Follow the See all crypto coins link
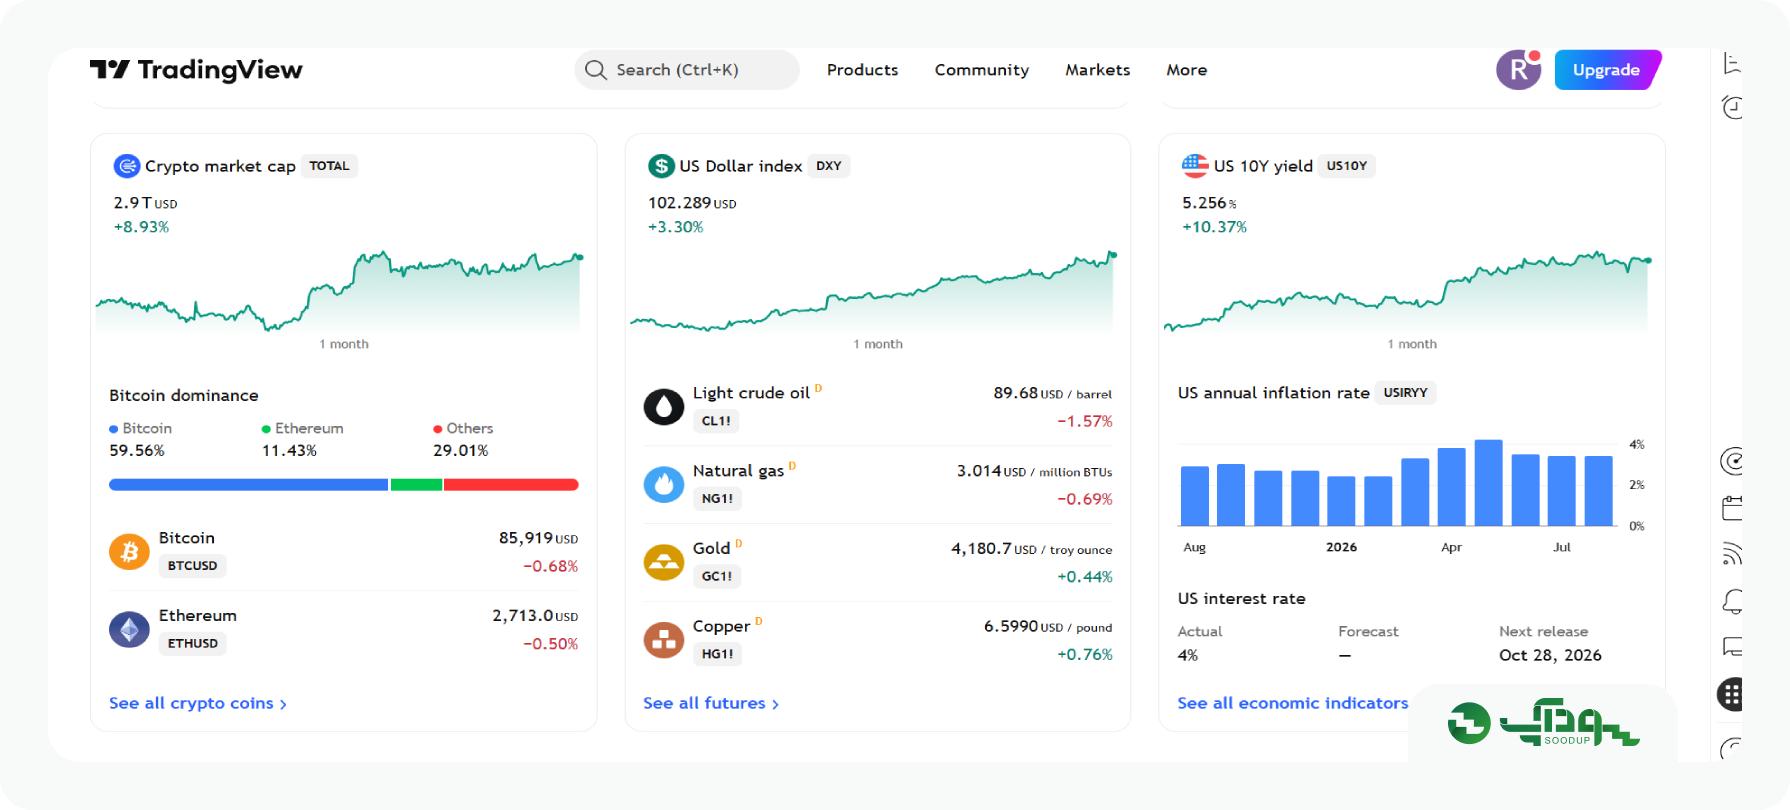 point(198,703)
